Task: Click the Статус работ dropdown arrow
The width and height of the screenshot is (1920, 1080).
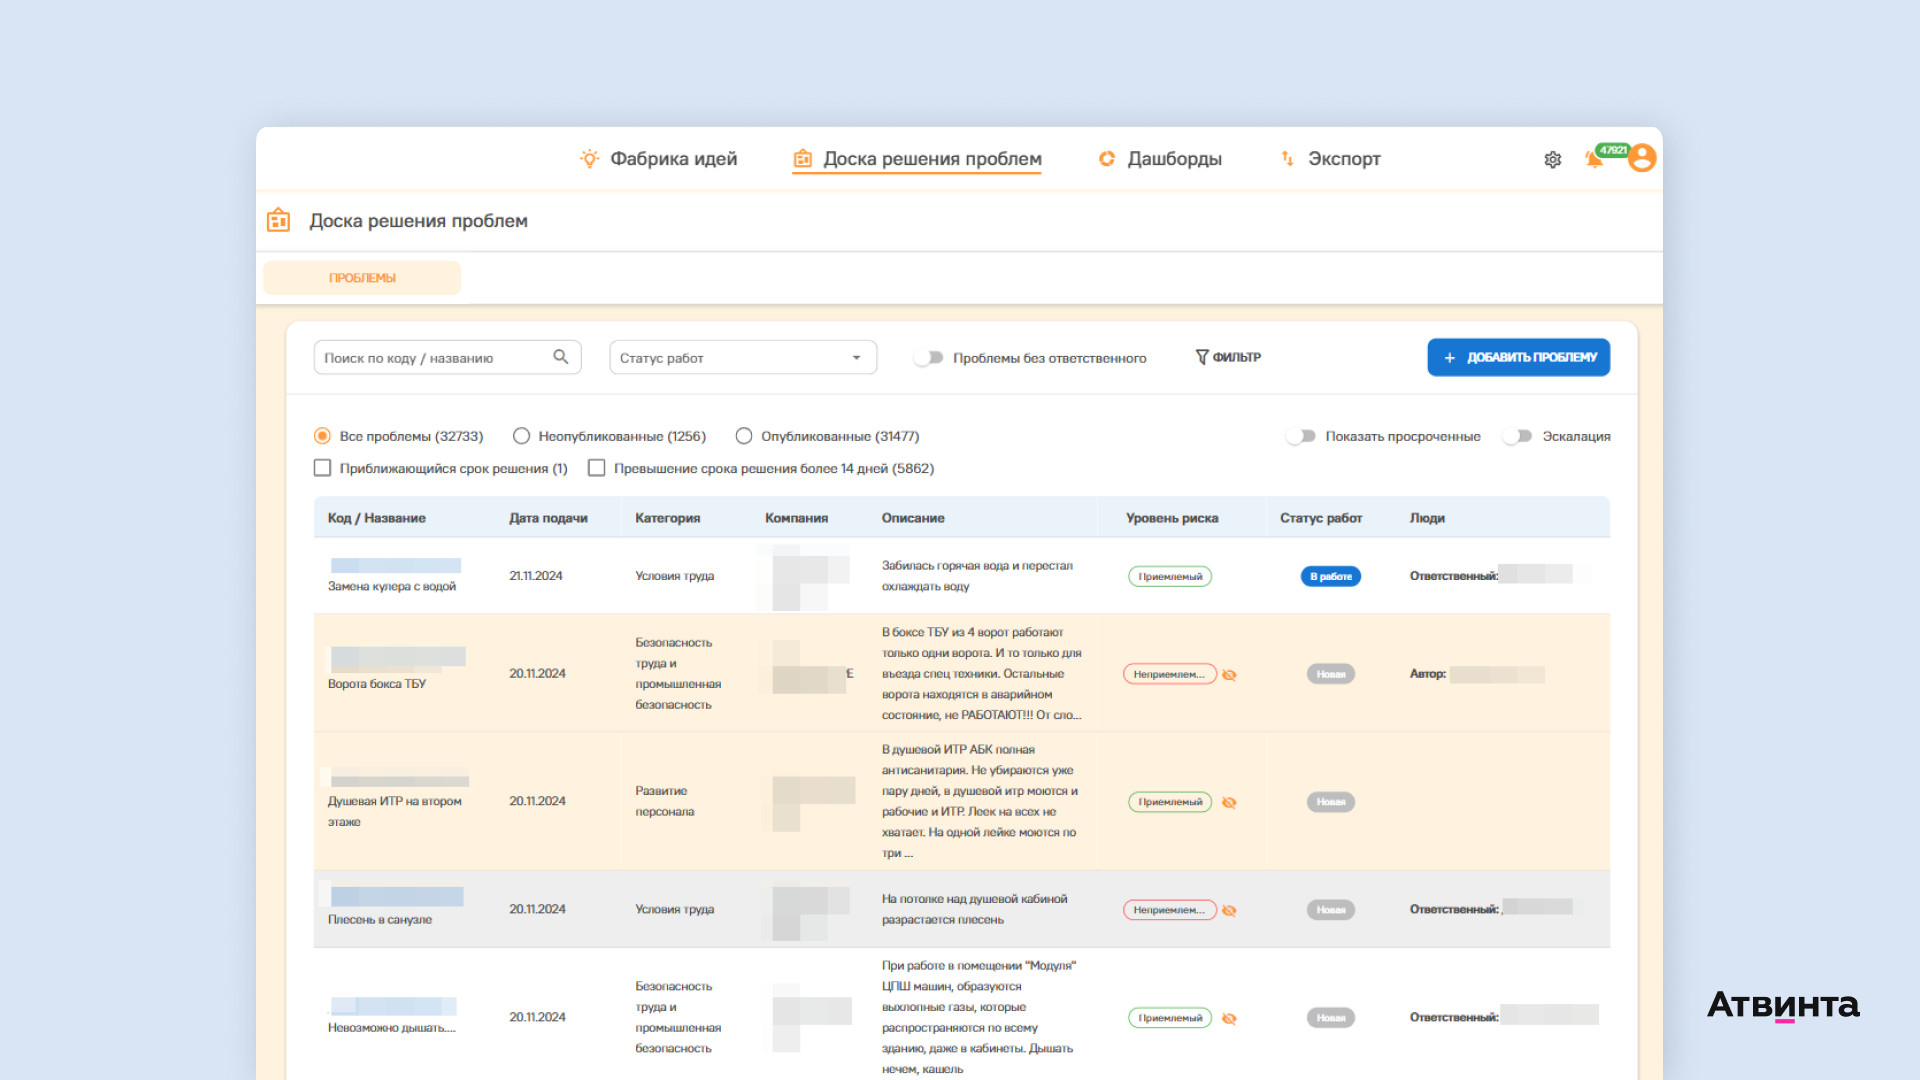Action: [x=856, y=358]
